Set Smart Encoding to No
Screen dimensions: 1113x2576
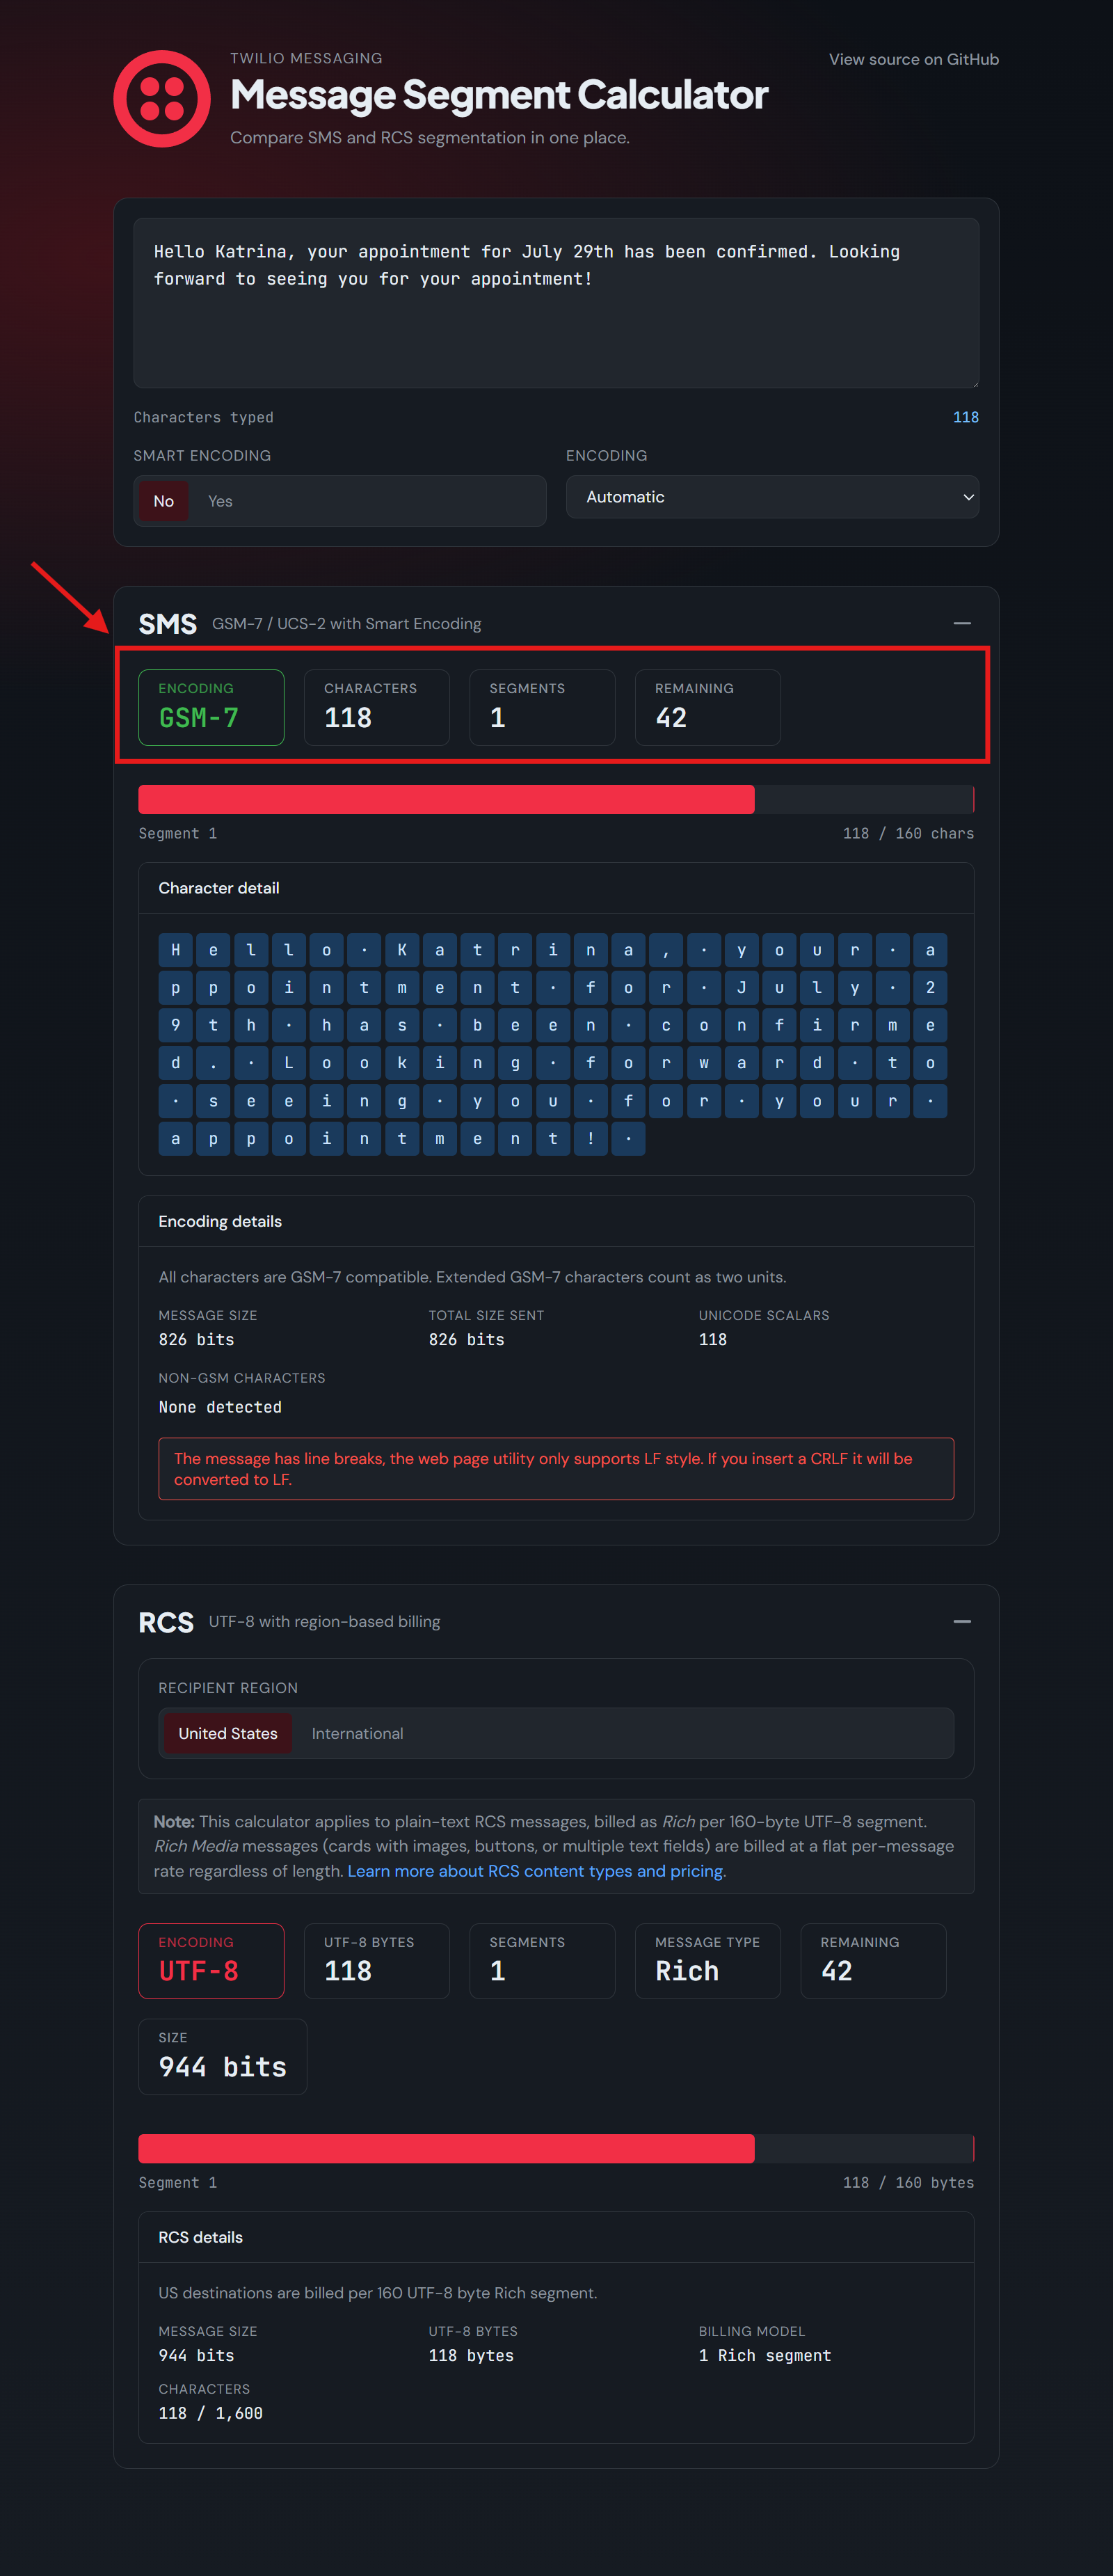[164, 501]
